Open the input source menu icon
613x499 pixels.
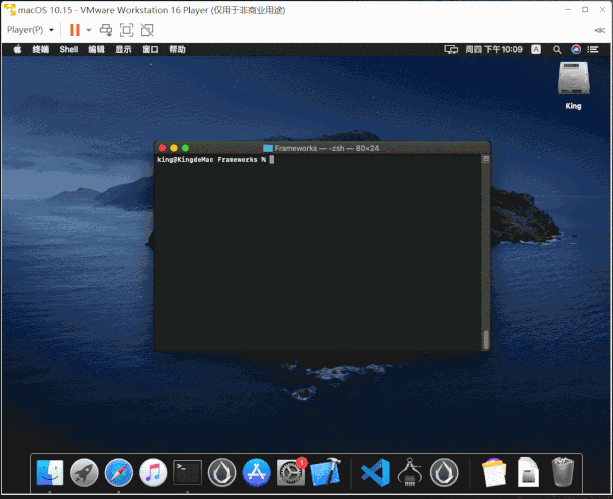click(536, 49)
